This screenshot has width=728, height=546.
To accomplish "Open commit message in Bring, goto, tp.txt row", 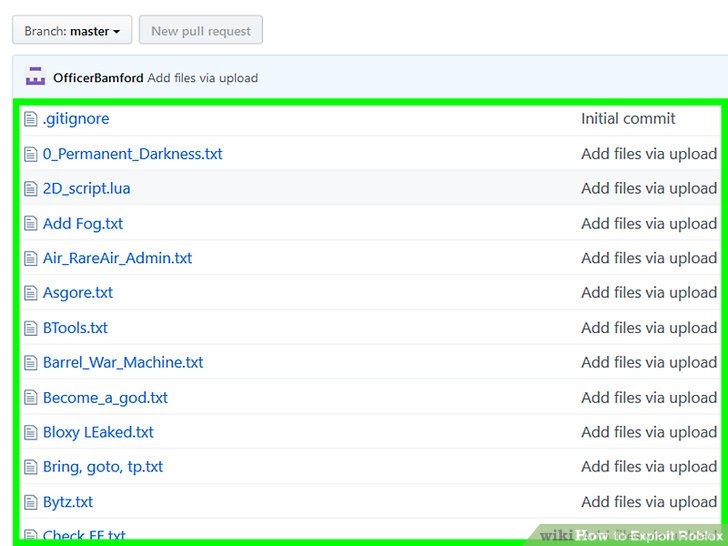I will 649,467.
